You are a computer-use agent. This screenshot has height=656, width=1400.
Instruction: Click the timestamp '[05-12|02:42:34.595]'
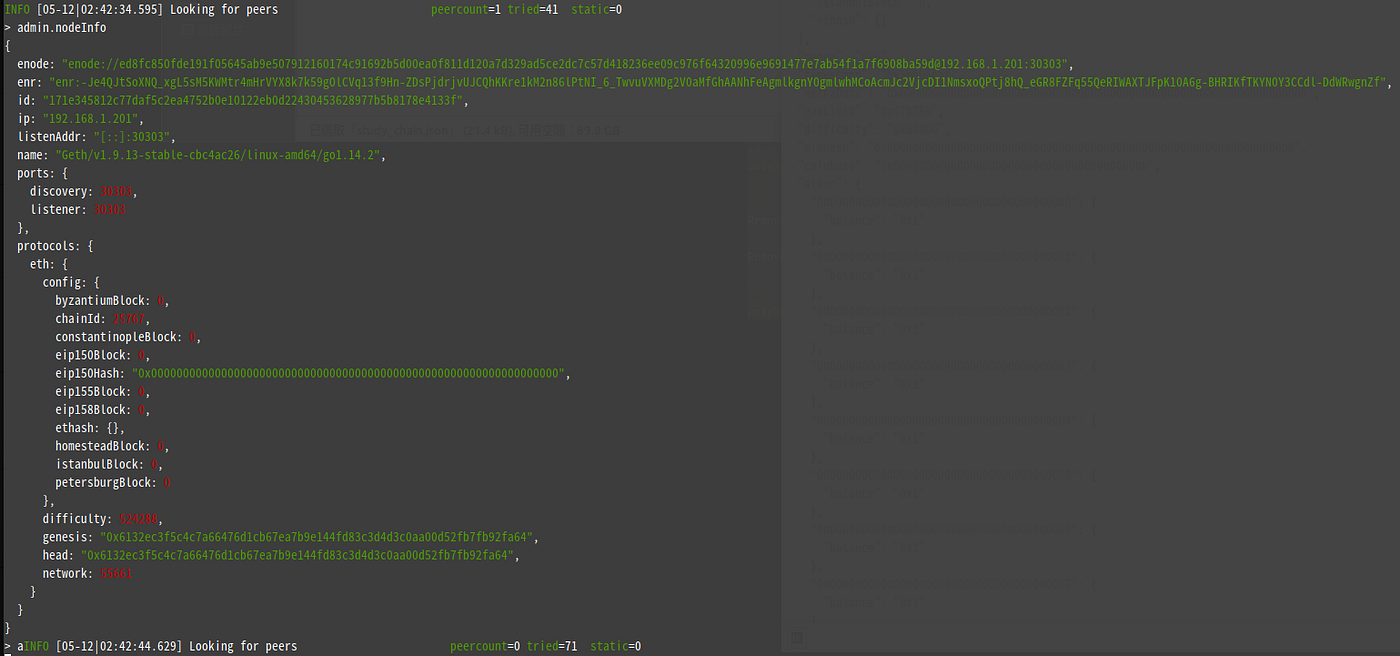100,9
